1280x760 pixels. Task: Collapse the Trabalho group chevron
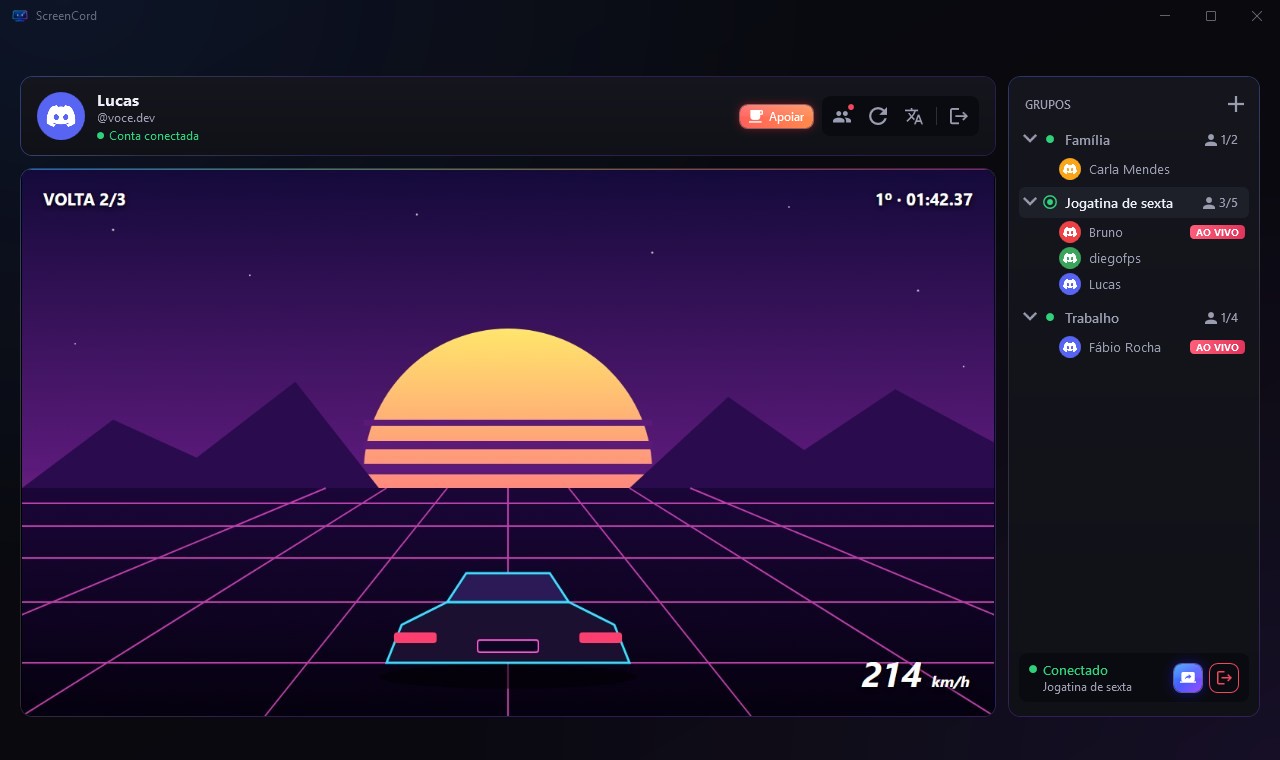pos(1030,317)
